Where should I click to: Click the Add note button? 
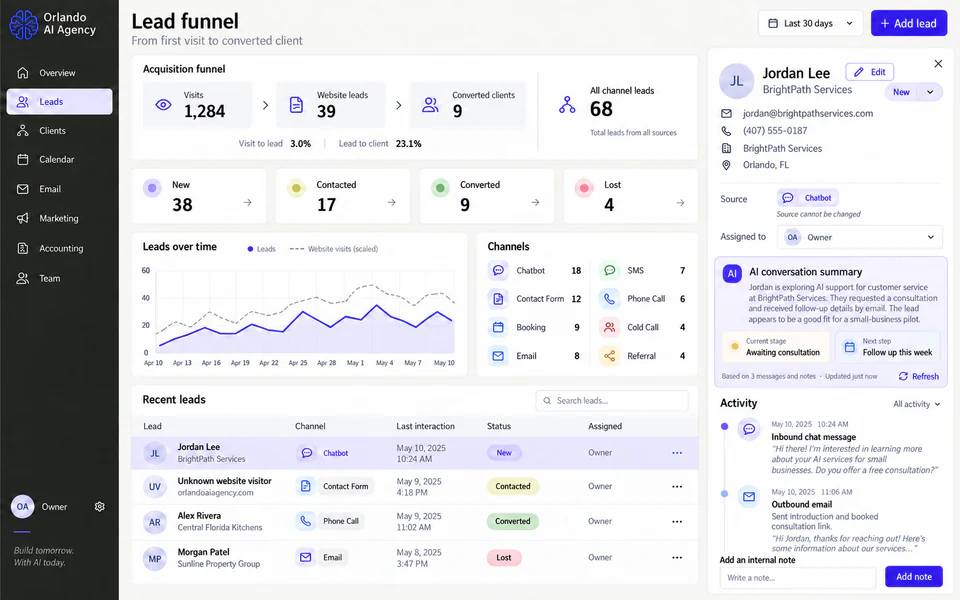[x=913, y=577]
